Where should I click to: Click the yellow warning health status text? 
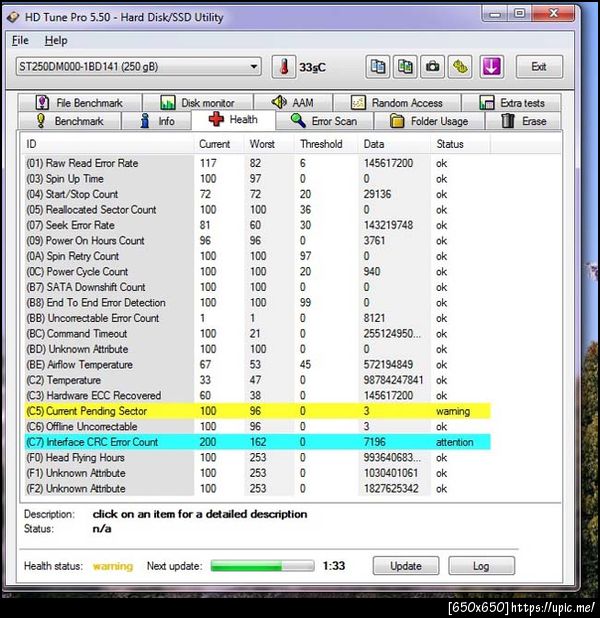[113, 566]
